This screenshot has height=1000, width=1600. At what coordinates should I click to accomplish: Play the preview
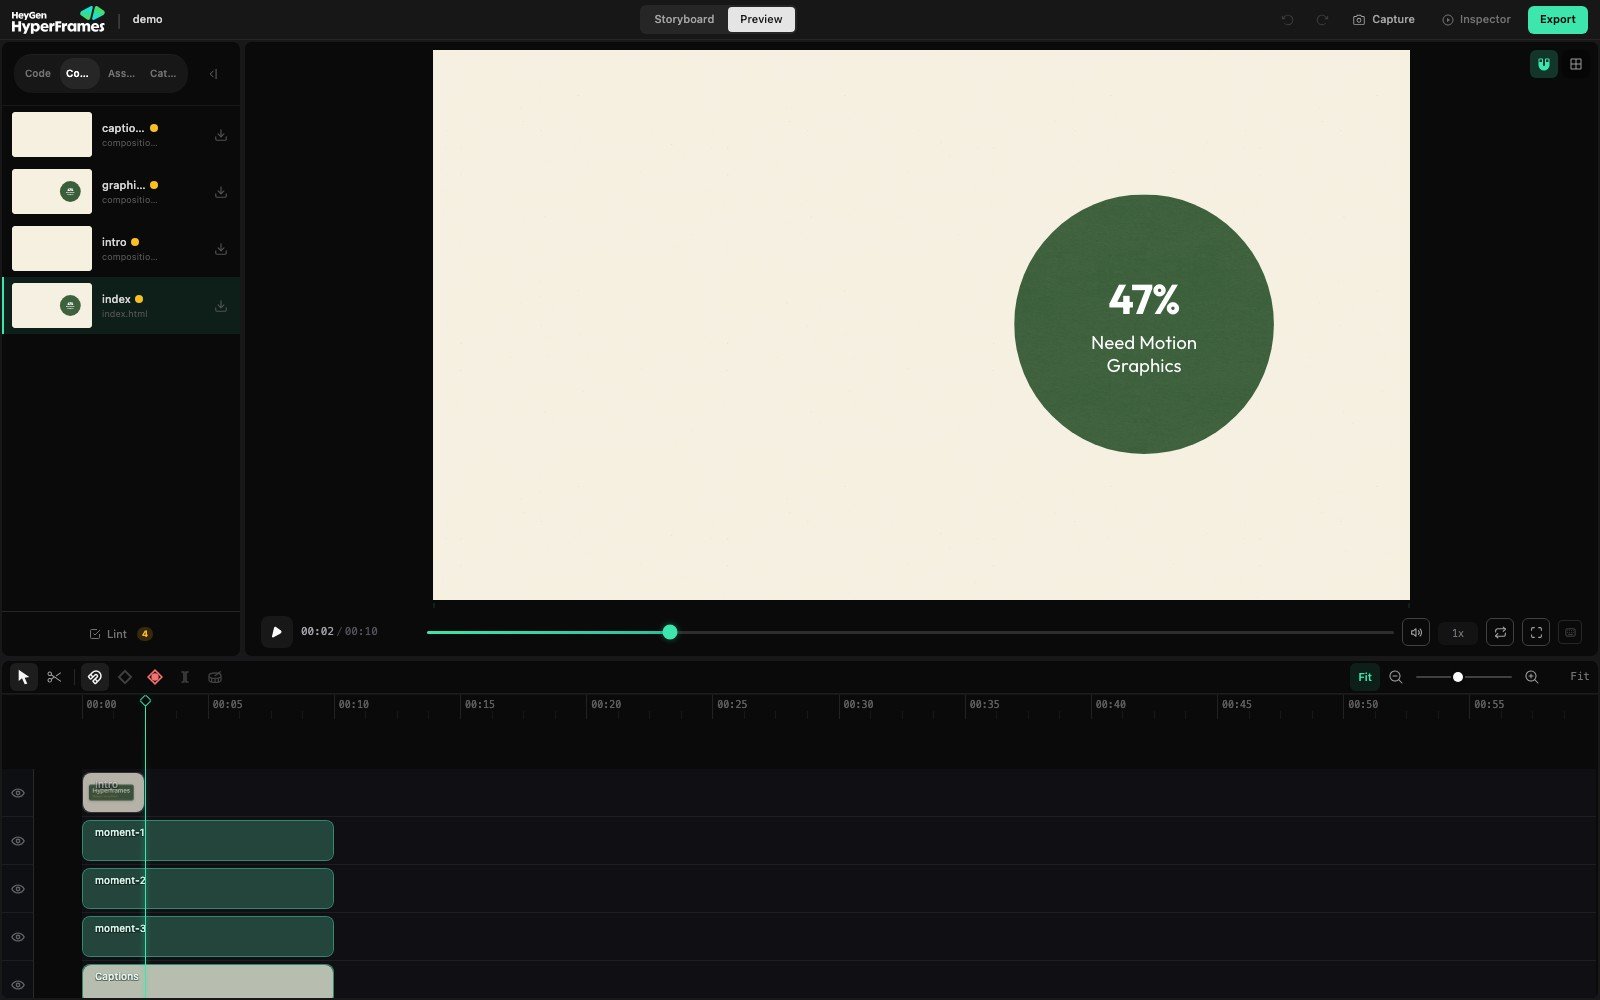point(277,632)
